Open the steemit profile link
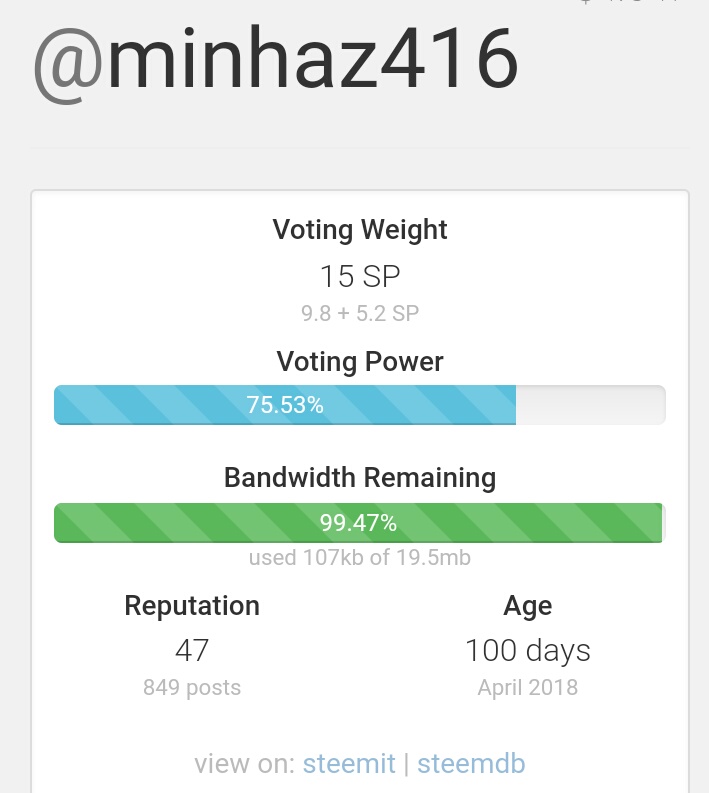The image size is (709, 793). point(348,764)
